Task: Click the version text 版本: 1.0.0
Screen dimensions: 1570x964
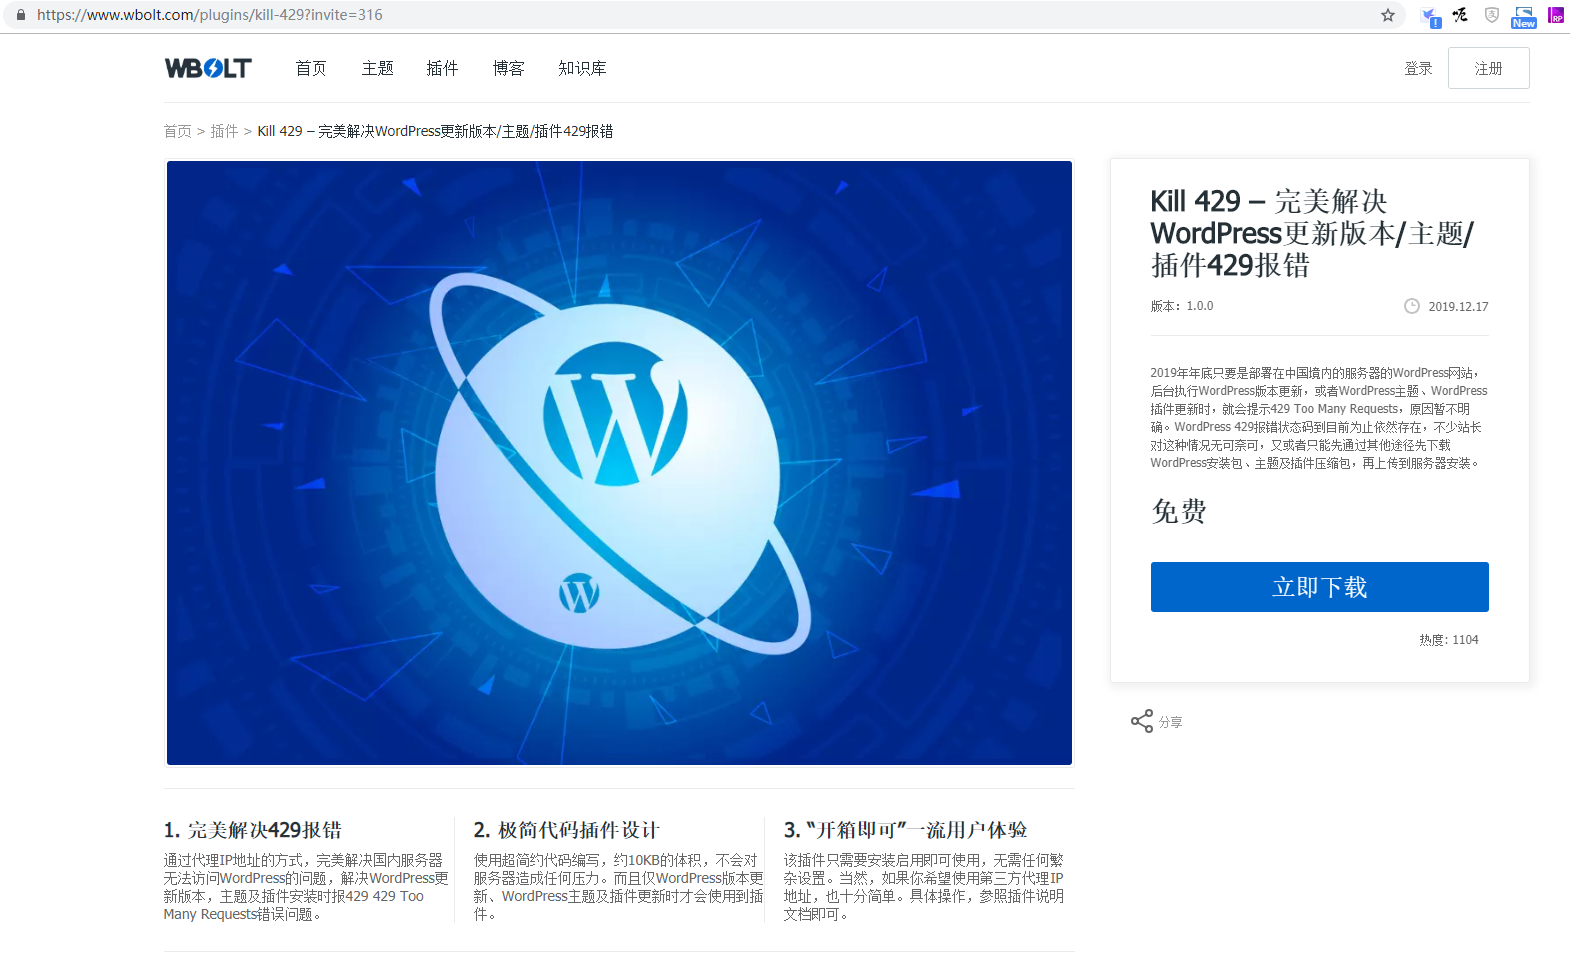Action: click(x=1182, y=306)
